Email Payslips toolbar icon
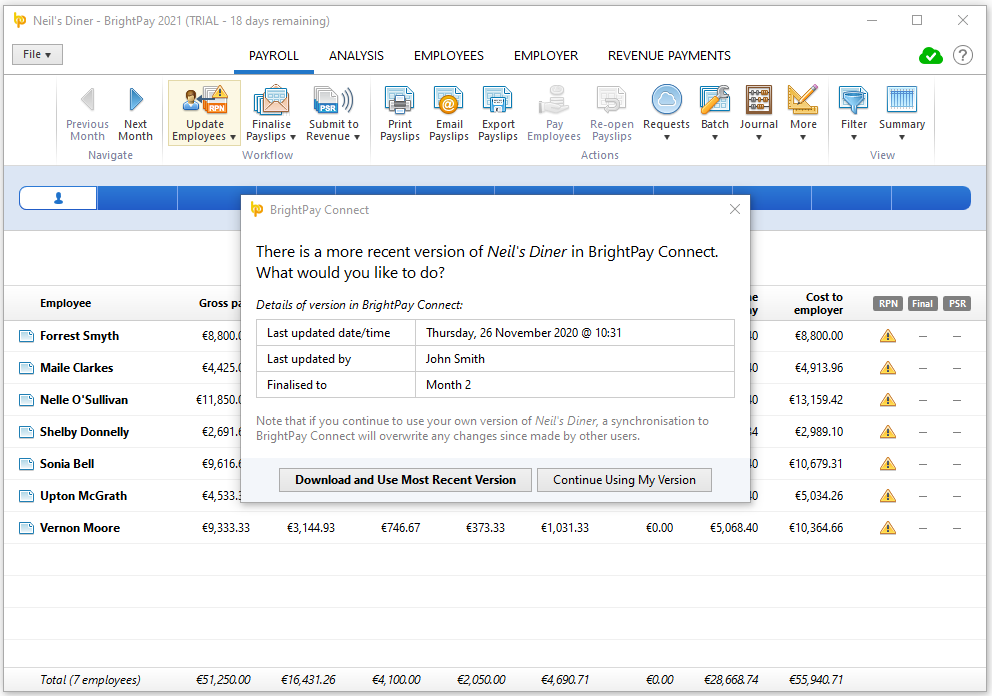Image resolution: width=992 pixels, height=696 pixels. tap(449, 113)
